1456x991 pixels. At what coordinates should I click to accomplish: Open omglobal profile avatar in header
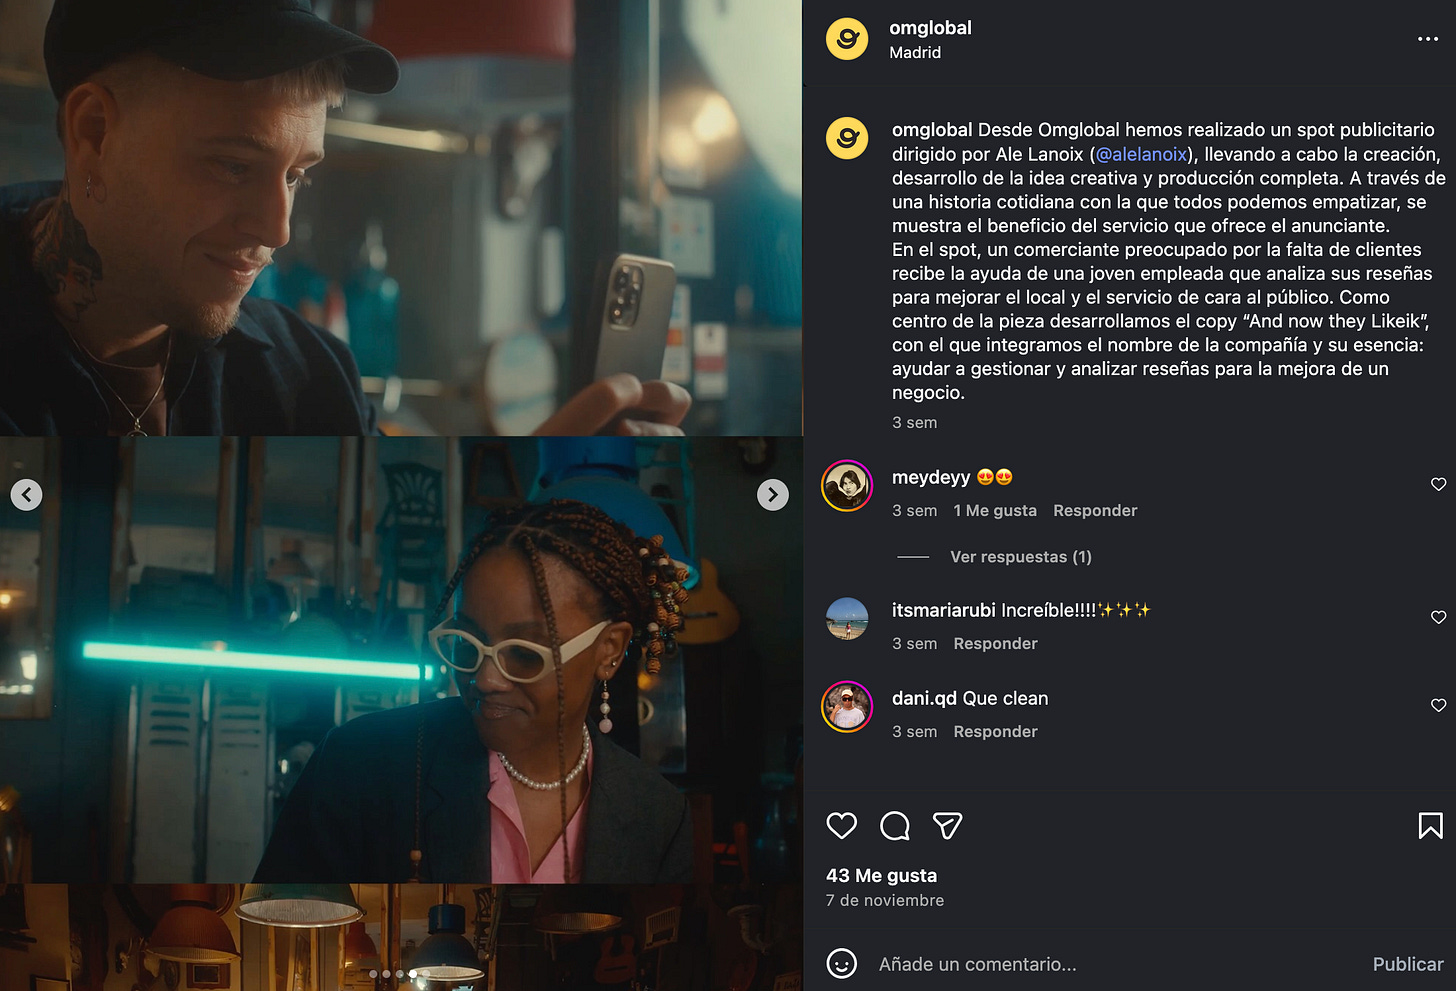click(x=847, y=39)
